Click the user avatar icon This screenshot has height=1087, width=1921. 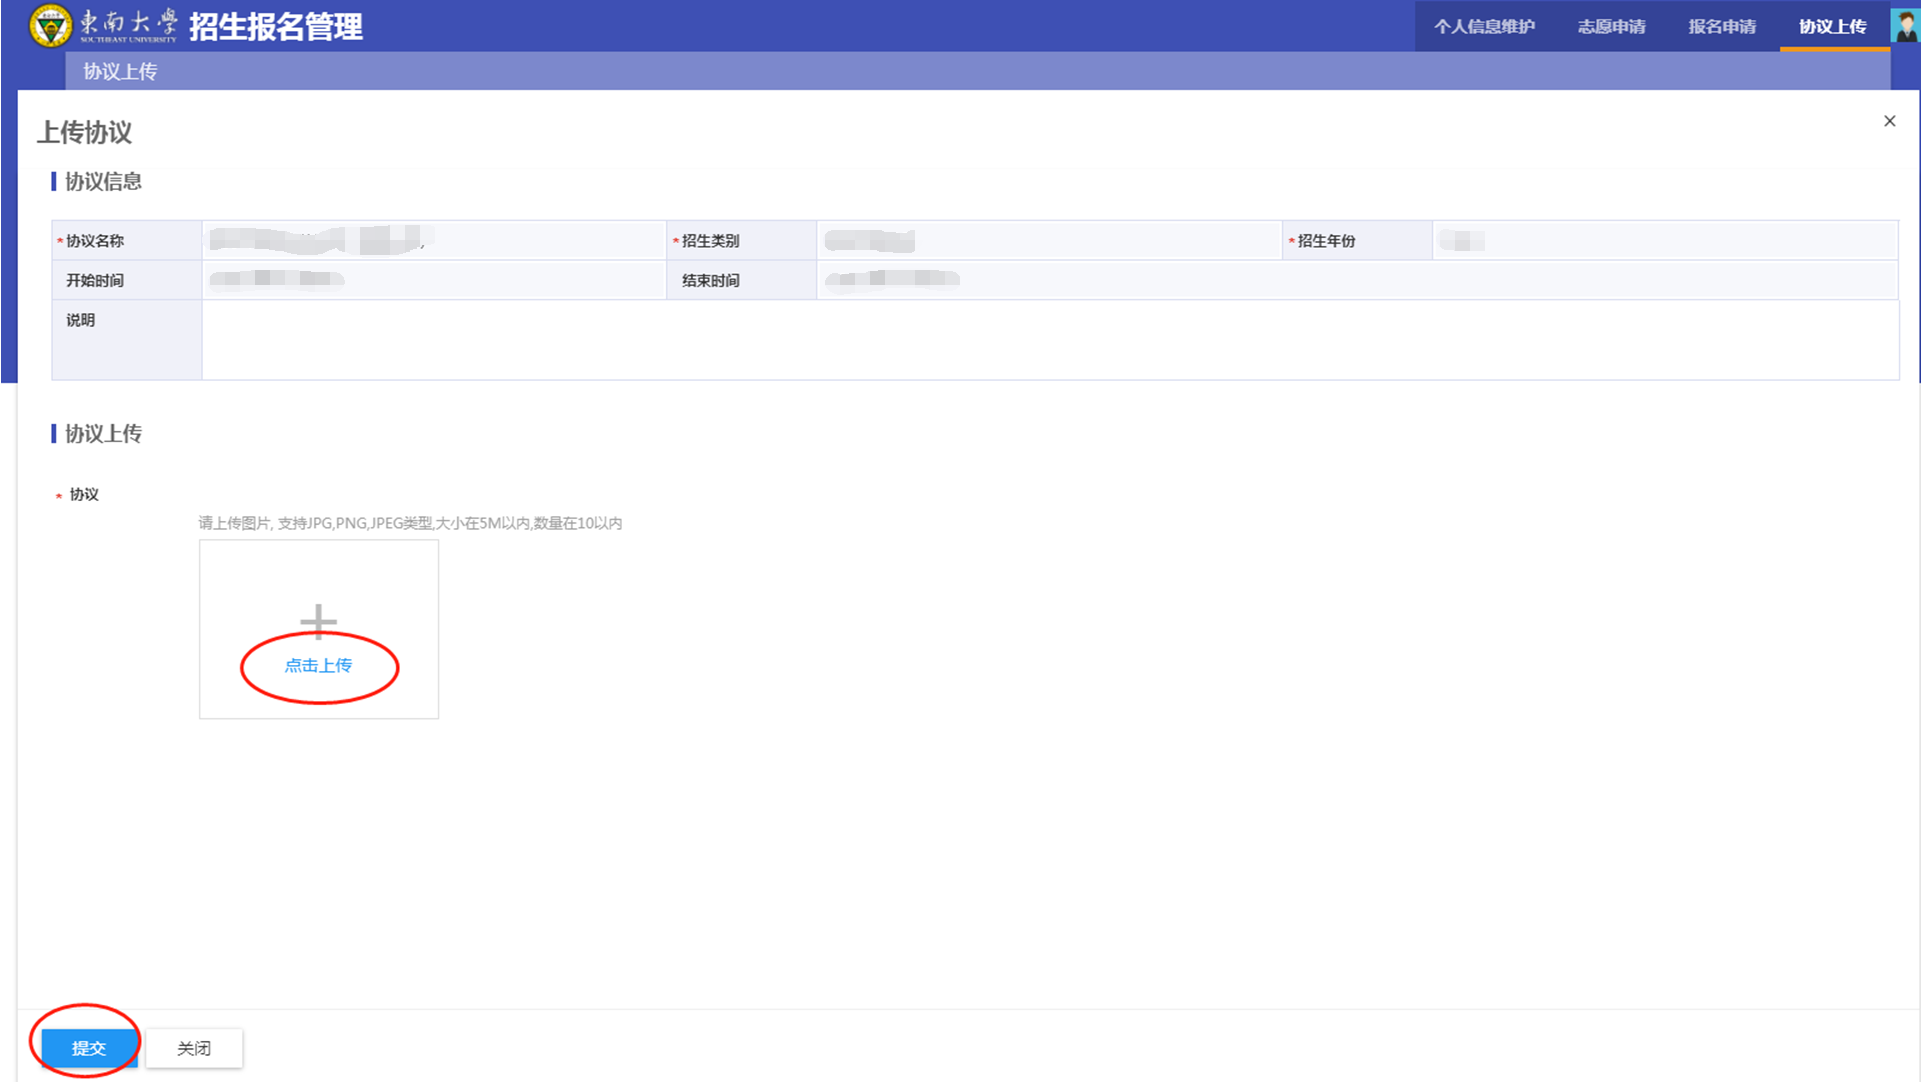[x=1904, y=26]
